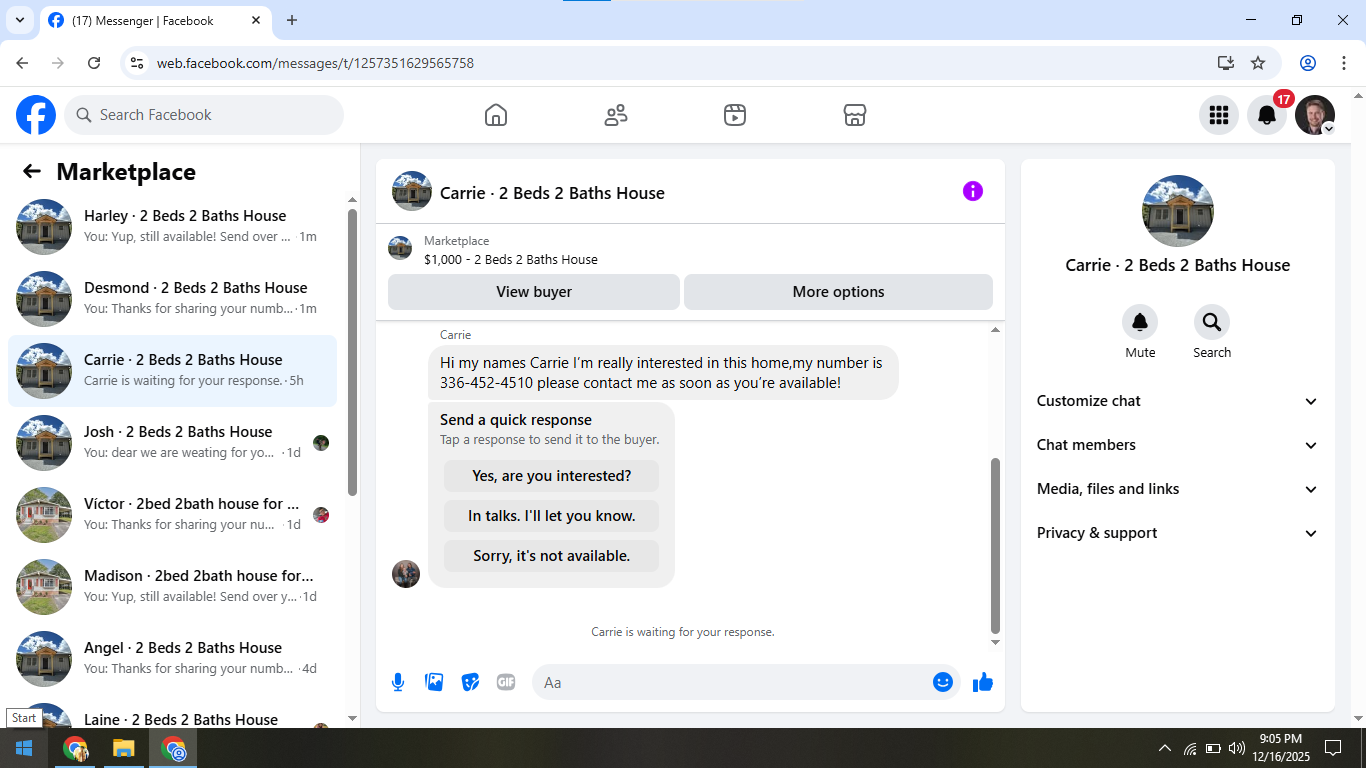Select Carrie conversation in list
1366x768 pixels.
[x=172, y=371]
